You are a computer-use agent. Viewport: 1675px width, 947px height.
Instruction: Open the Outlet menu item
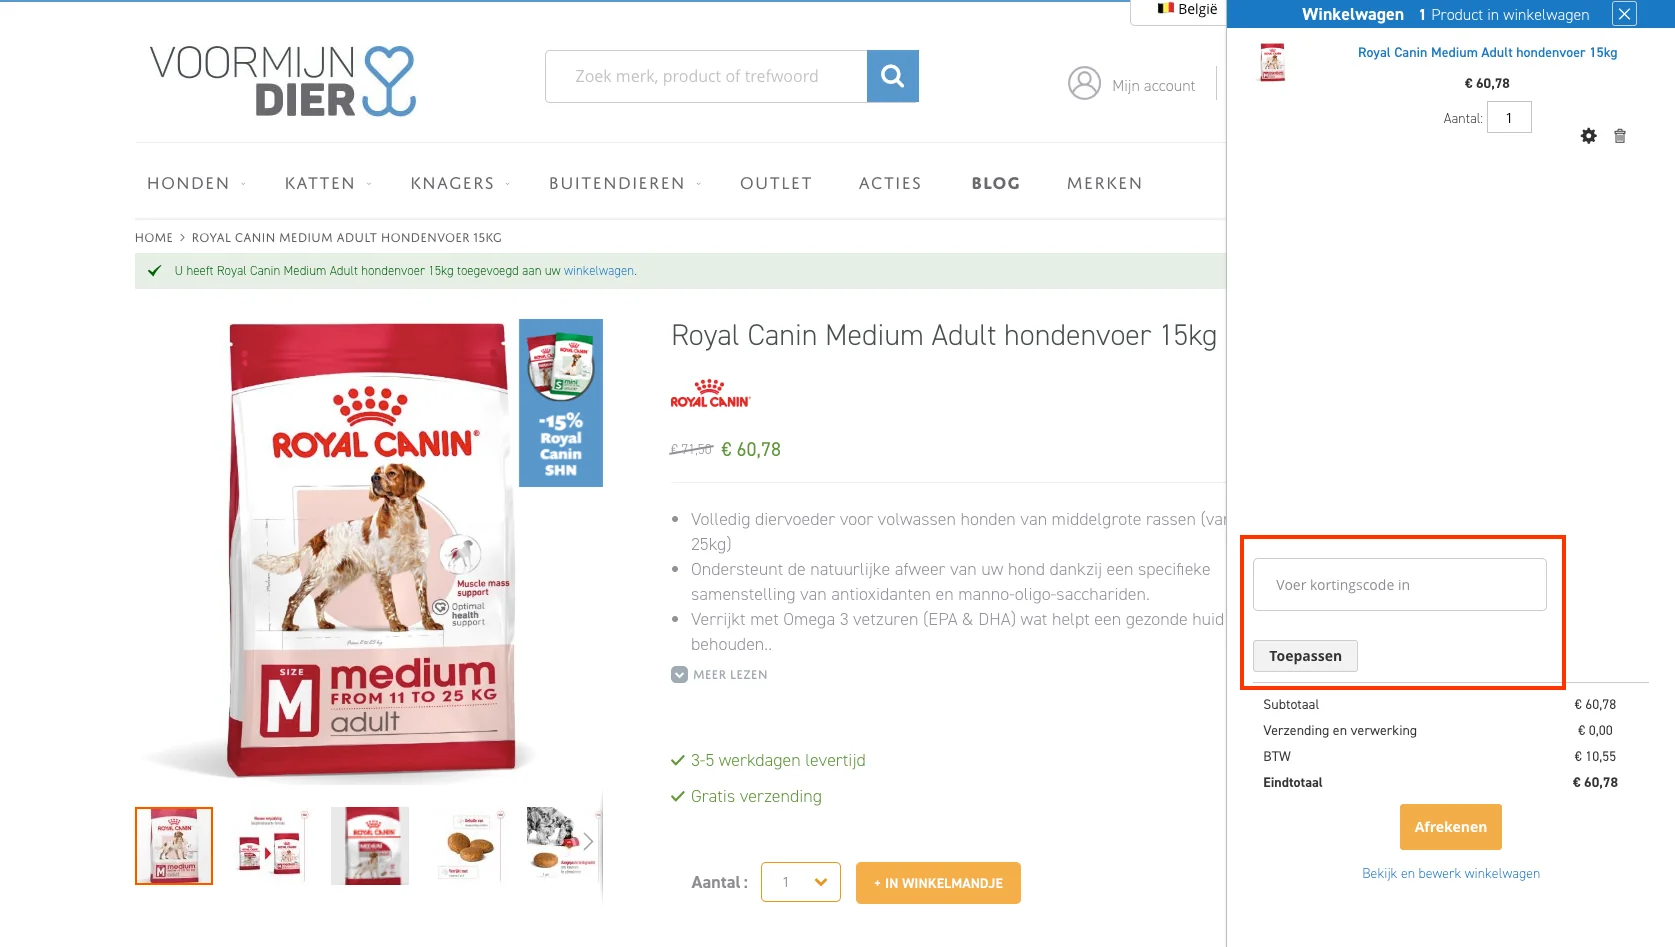pos(775,183)
